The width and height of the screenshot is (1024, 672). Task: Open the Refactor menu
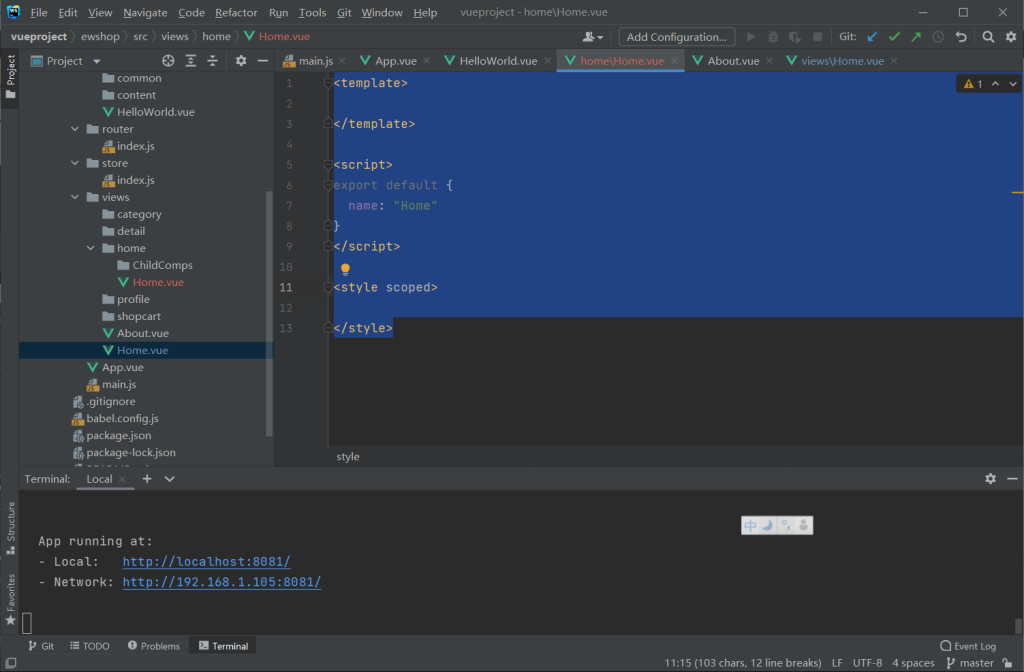(x=236, y=13)
